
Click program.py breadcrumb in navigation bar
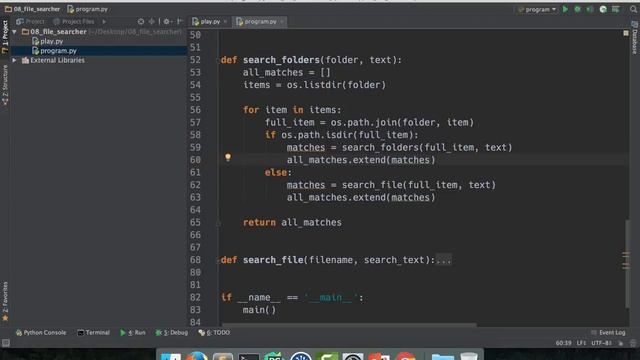87,9
